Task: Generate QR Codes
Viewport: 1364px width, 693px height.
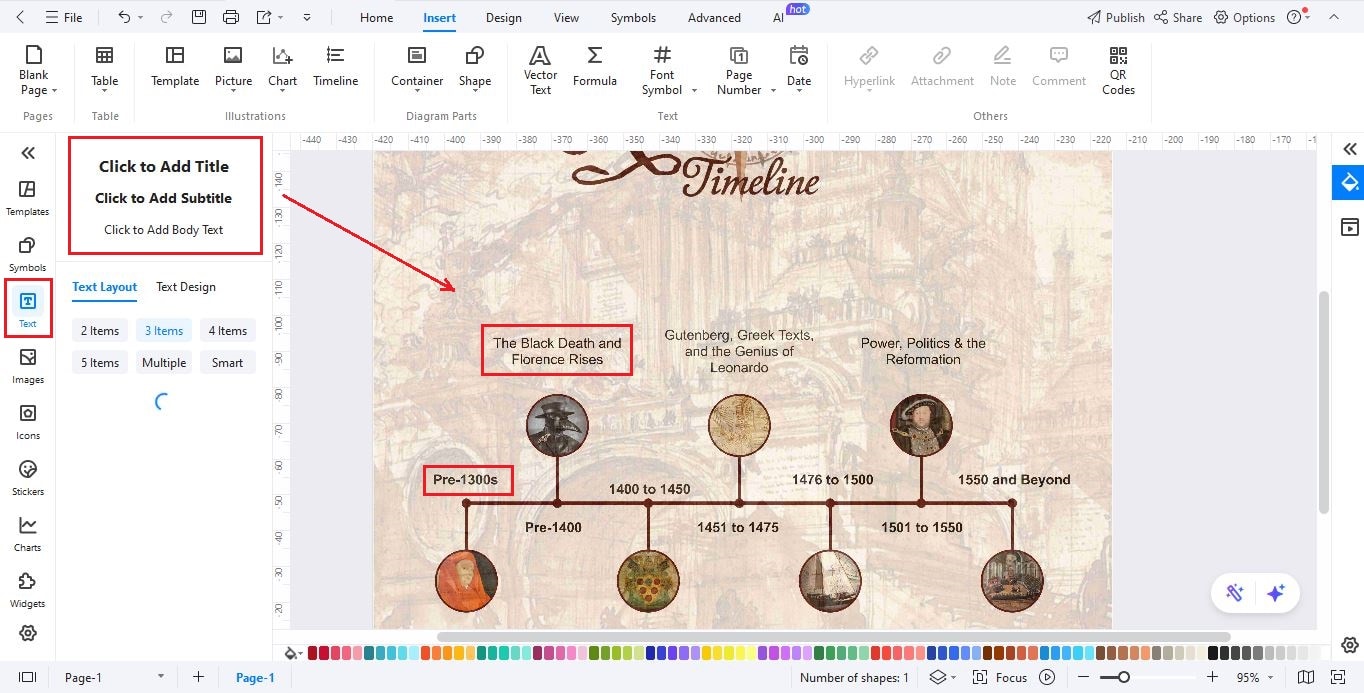Action: coord(1118,70)
